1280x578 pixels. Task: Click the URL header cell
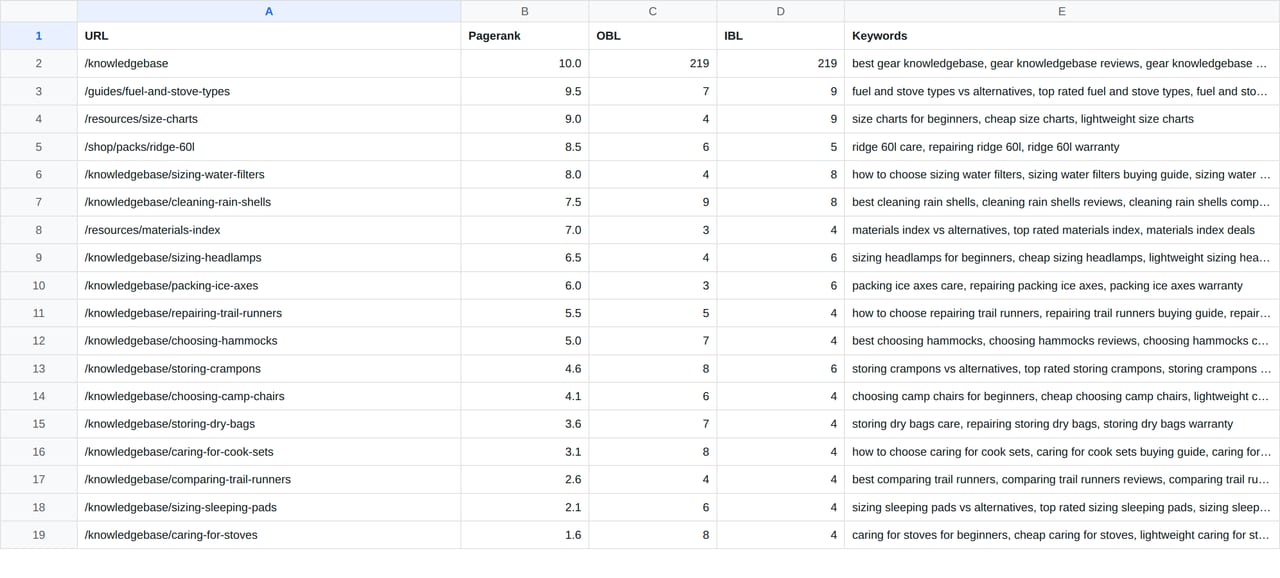pos(269,36)
